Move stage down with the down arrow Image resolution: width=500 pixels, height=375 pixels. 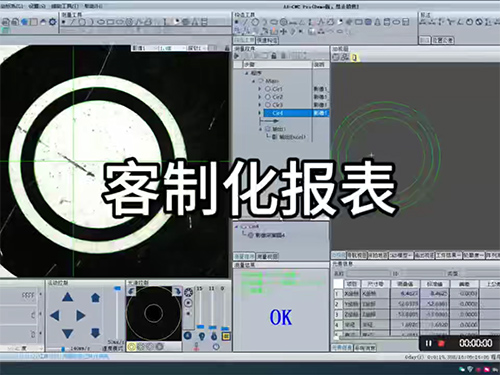pyautogui.click(x=68, y=333)
